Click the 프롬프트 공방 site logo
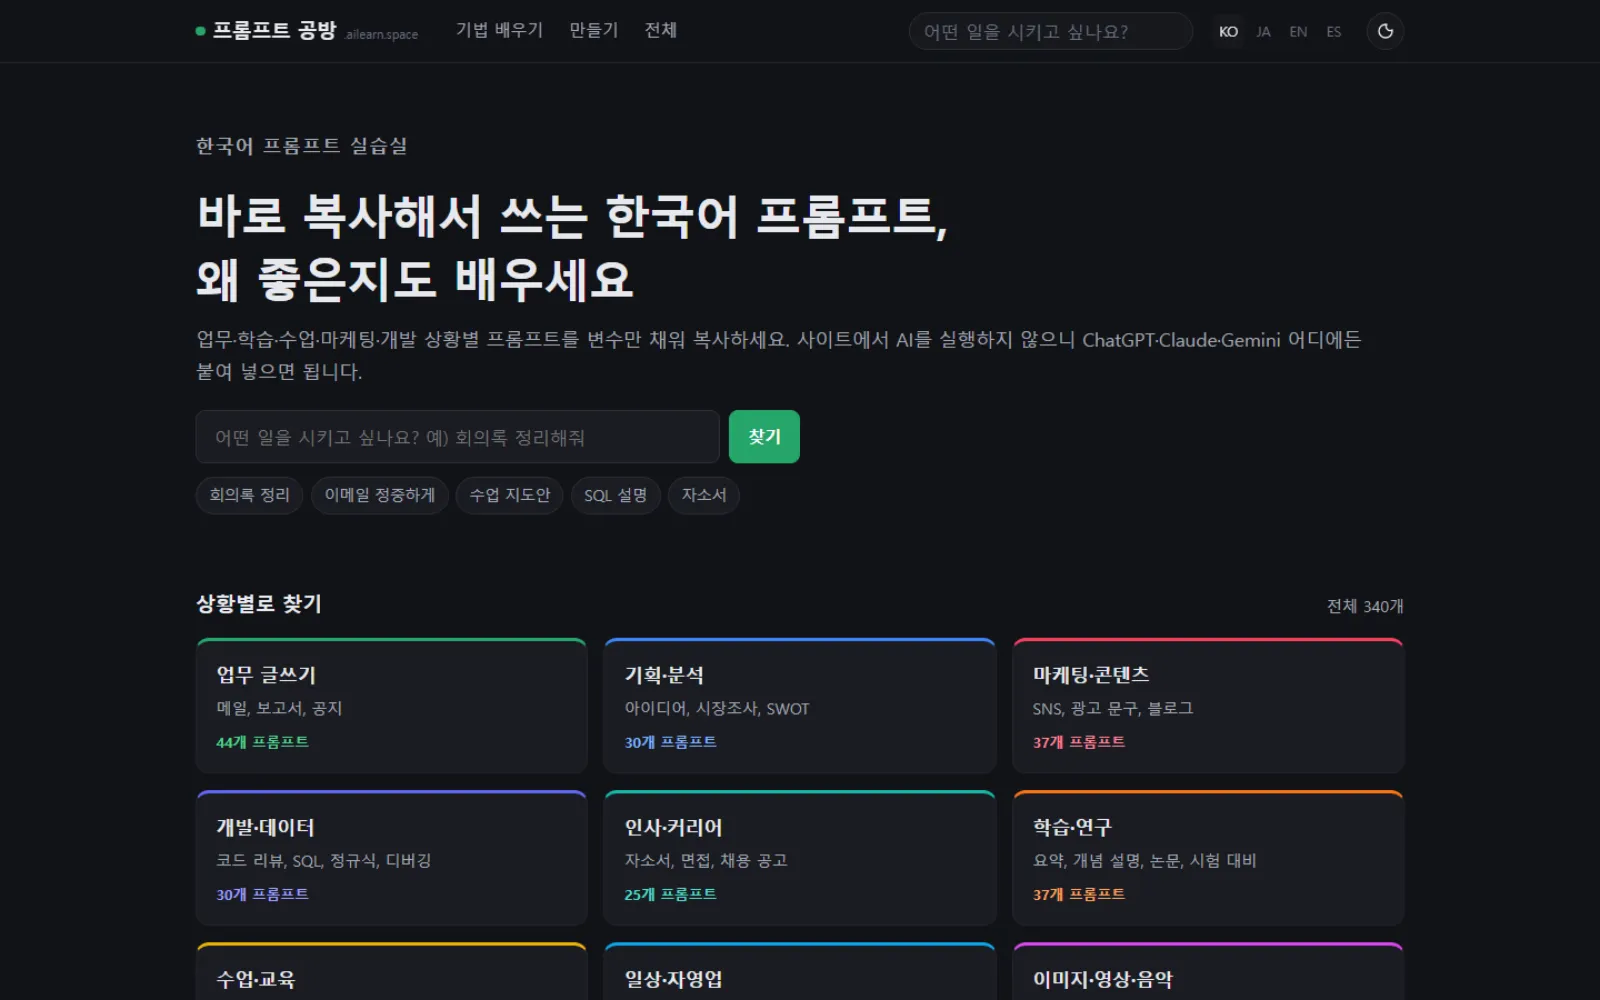1600x1000 pixels. pyautogui.click(x=307, y=31)
